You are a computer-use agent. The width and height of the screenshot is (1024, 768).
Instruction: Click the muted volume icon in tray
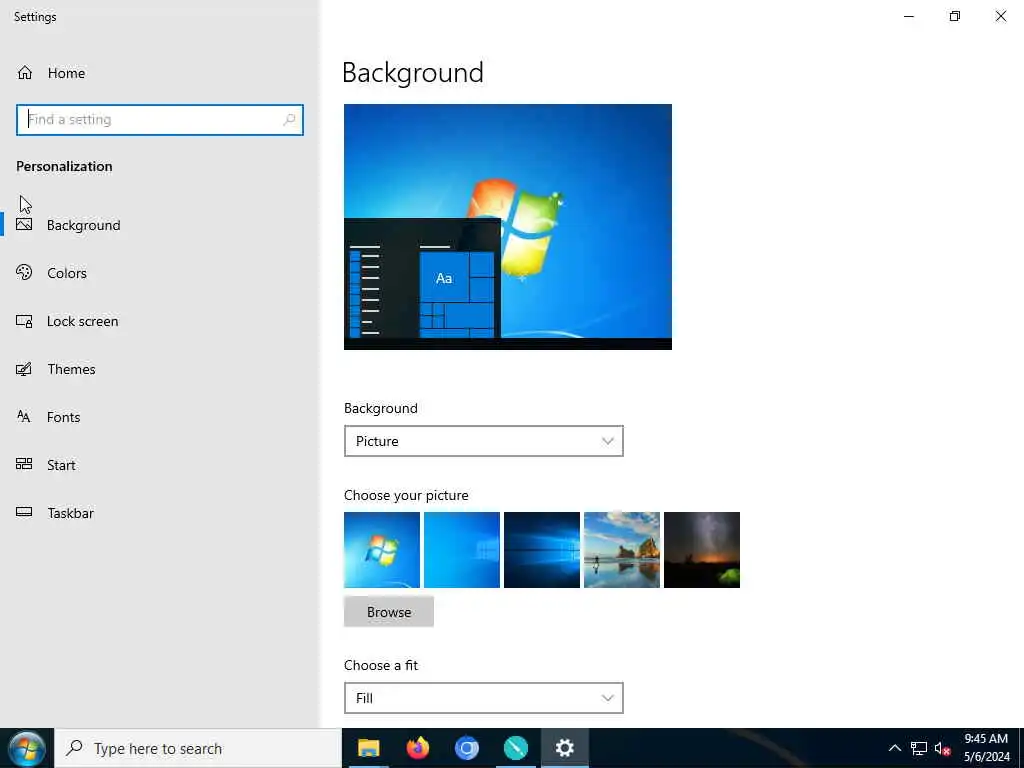[x=942, y=748]
